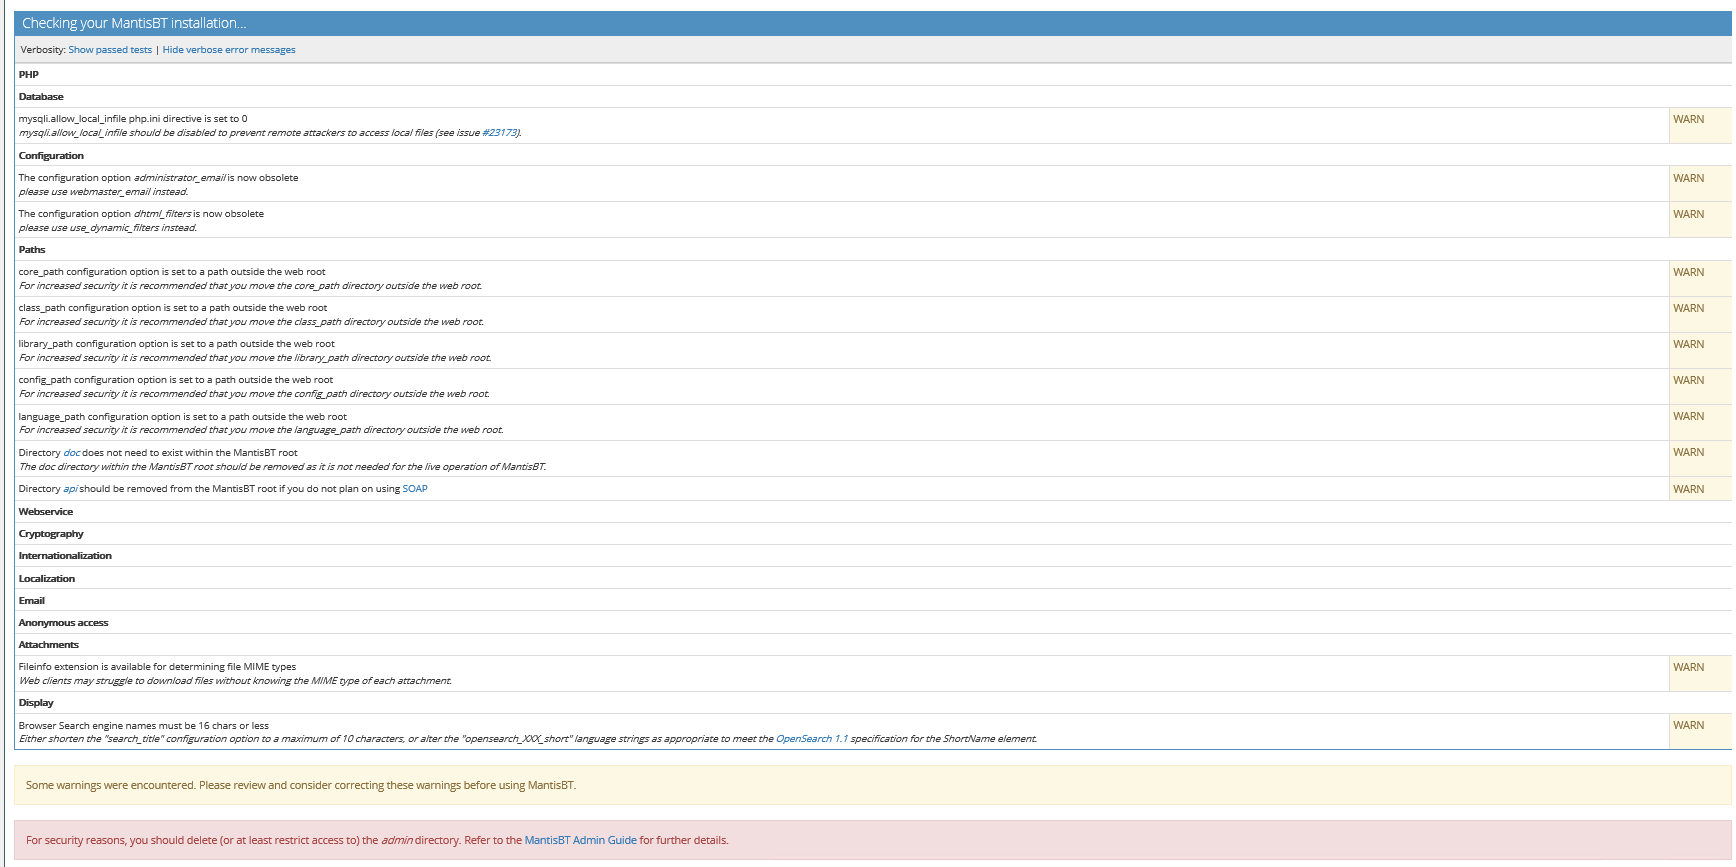1736x867 pixels.
Task: Select the Cryptography section header
Action: [51, 534]
